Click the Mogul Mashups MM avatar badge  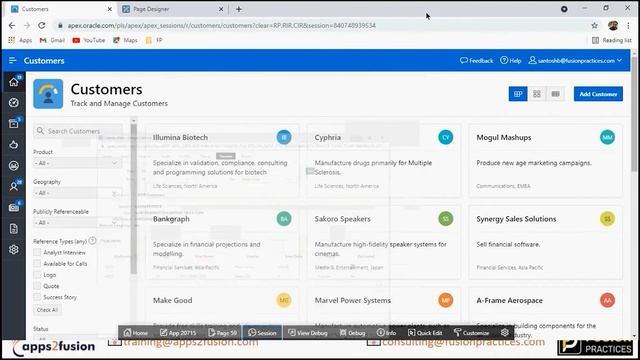pyautogui.click(x=607, y=137)
